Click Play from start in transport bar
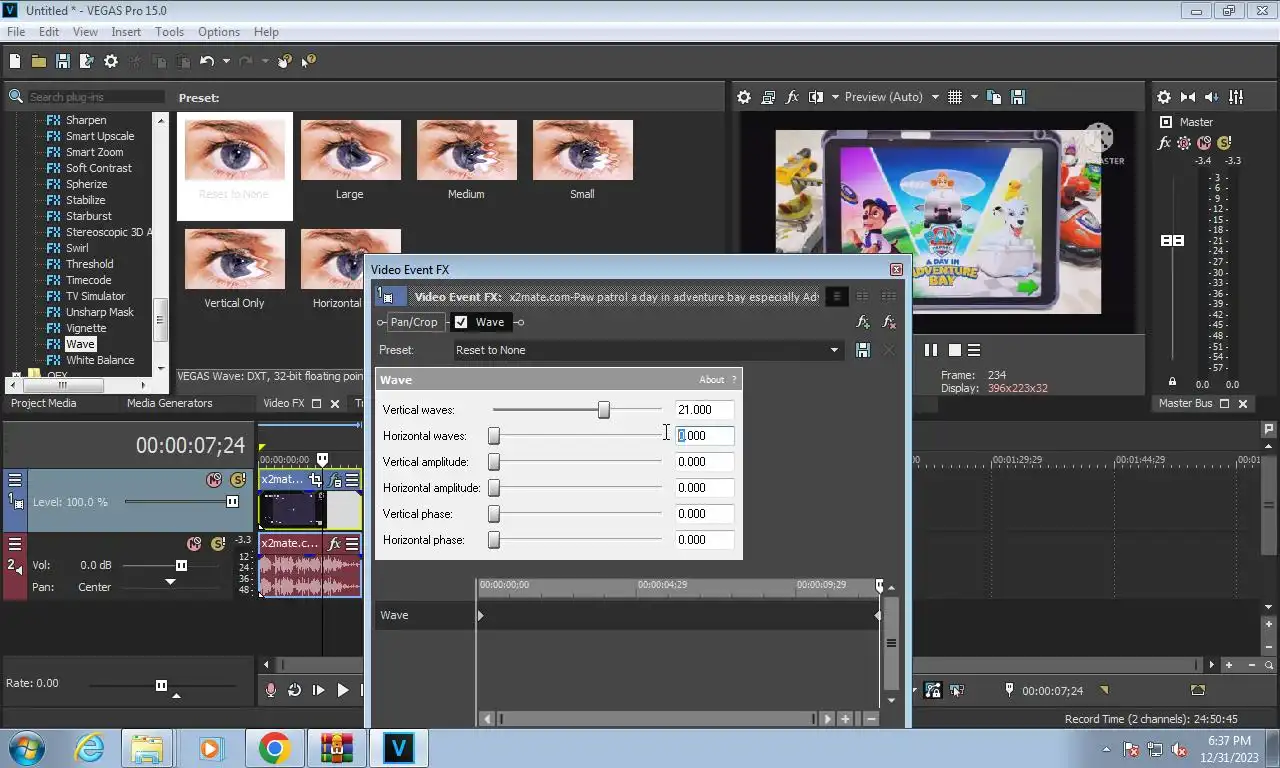The width and height of the screenshot is (1280, 768). click(318, 690)
